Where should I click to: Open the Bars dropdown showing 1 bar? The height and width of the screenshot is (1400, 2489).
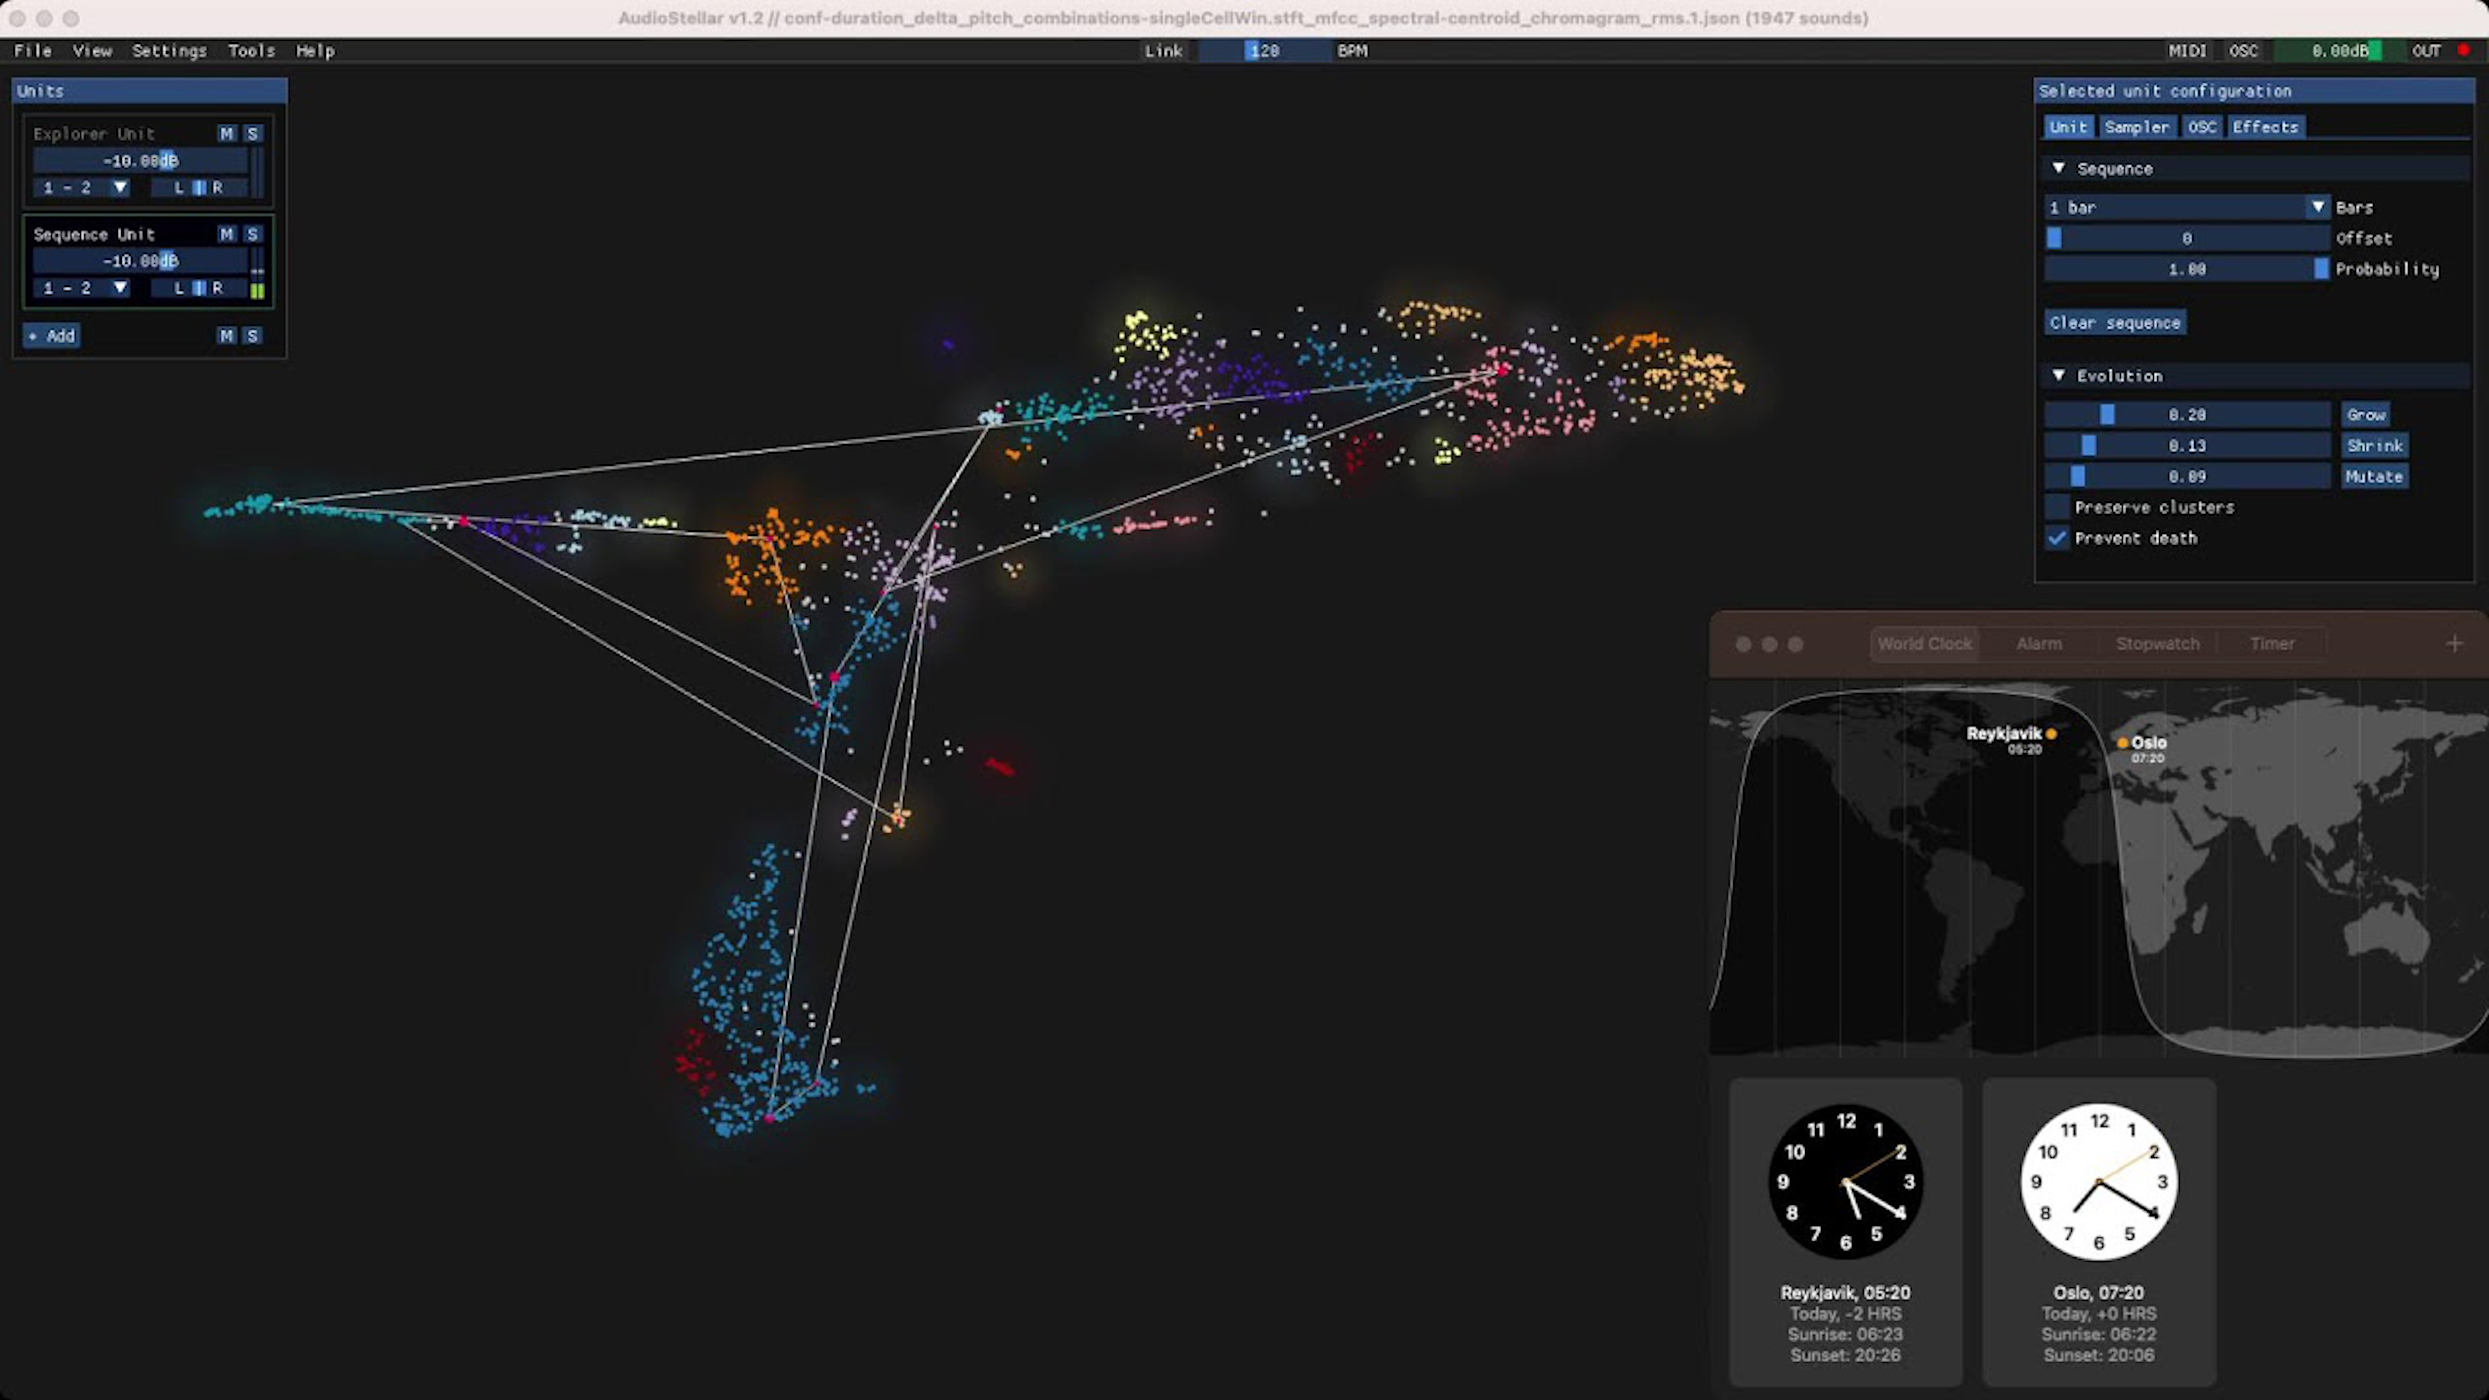coord(2186,207)
